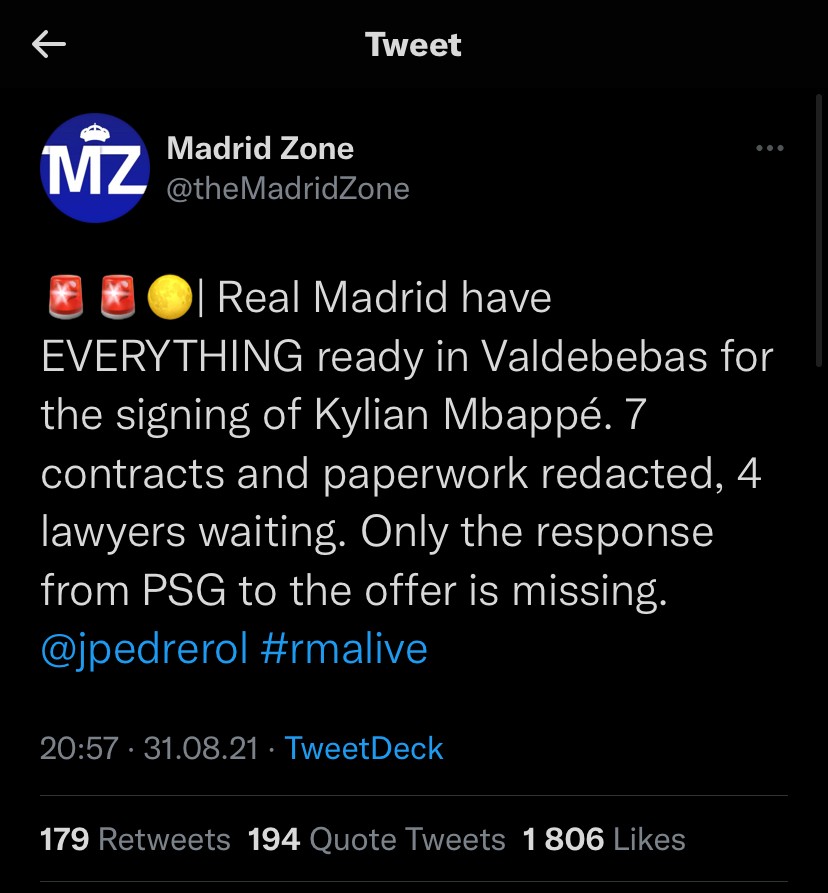This screenshot has height=893, width=828.
Task: Click the Madrid Zone display name
Action: pos(260,149)
